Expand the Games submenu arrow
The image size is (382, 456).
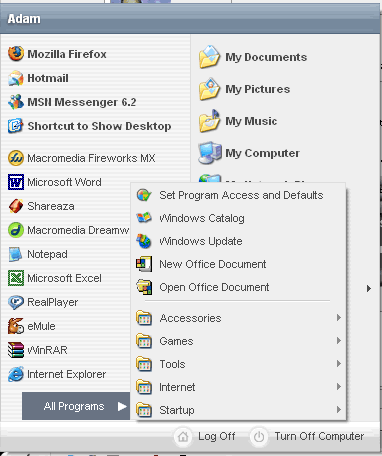[x=339, y=341]
